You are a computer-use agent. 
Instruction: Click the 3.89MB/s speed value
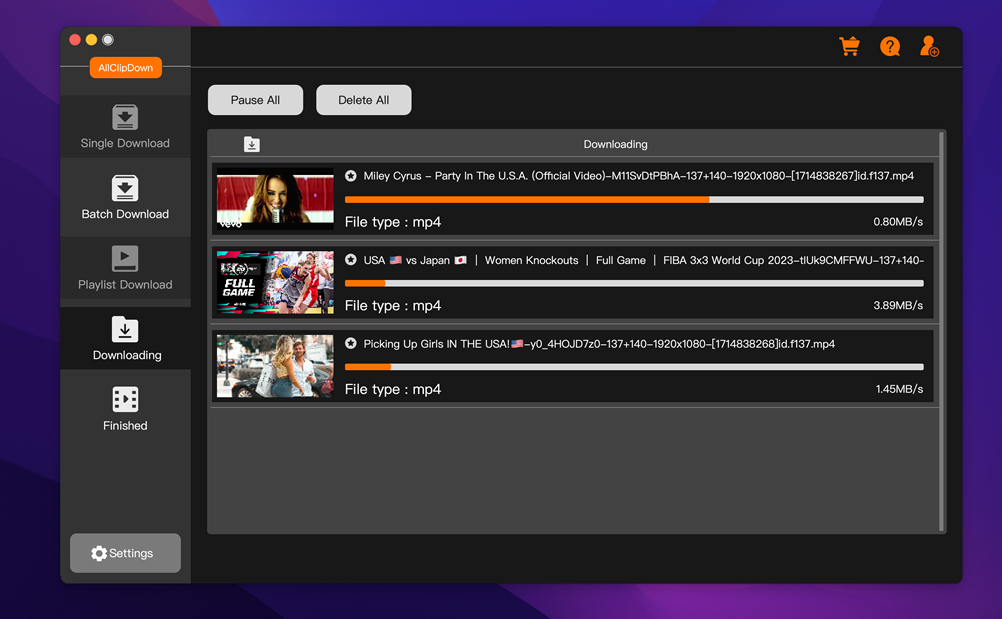click(x=898, y=305)
